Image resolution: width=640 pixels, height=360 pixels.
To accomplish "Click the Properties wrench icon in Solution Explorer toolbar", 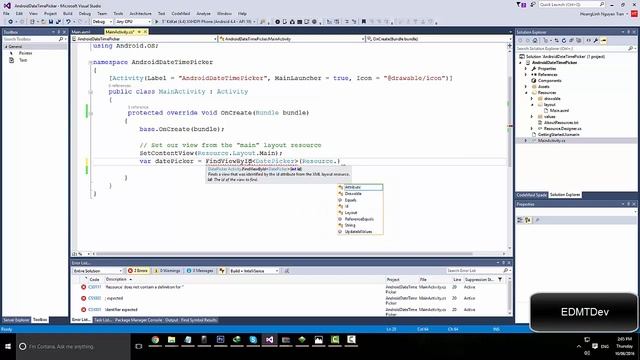I will coord(596,40).
